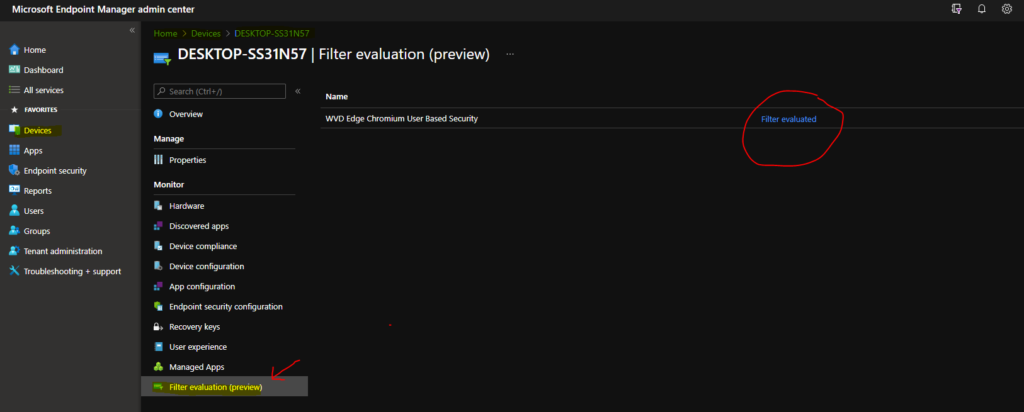Open the settings gear in the header
Viewport: 1024px width, 412px height.
(1006, 9)
